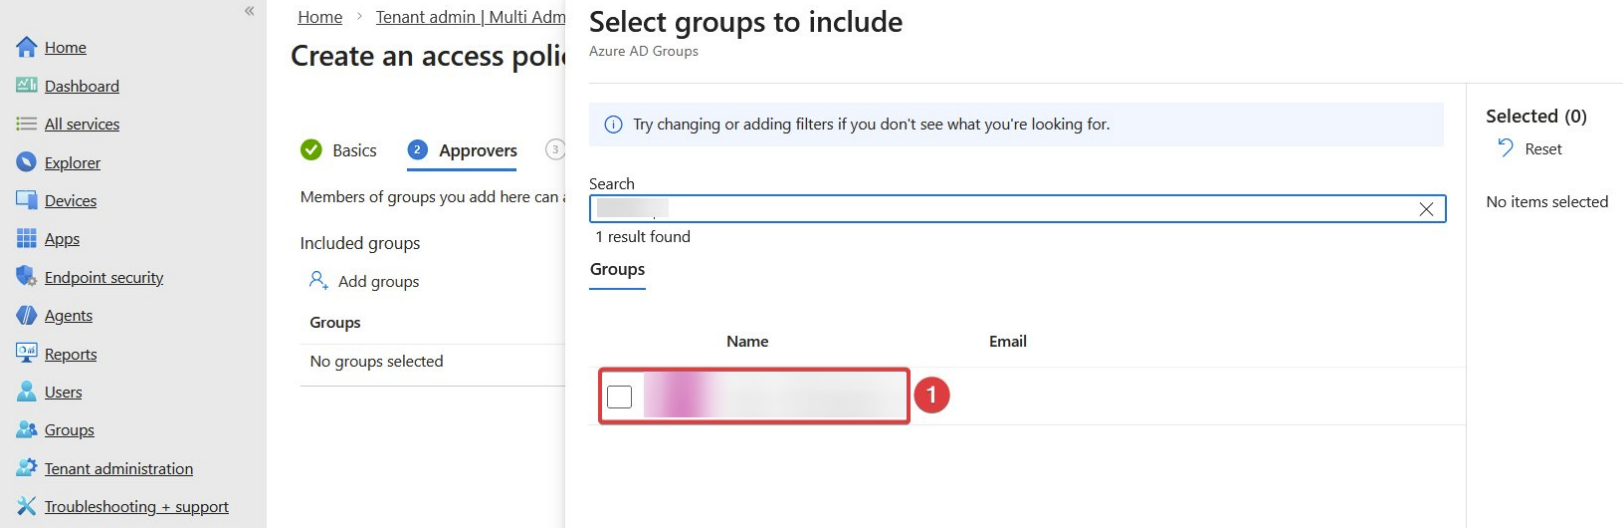
Task: Click the Troubleshooting wrench icon
Action: click(27, 506)
